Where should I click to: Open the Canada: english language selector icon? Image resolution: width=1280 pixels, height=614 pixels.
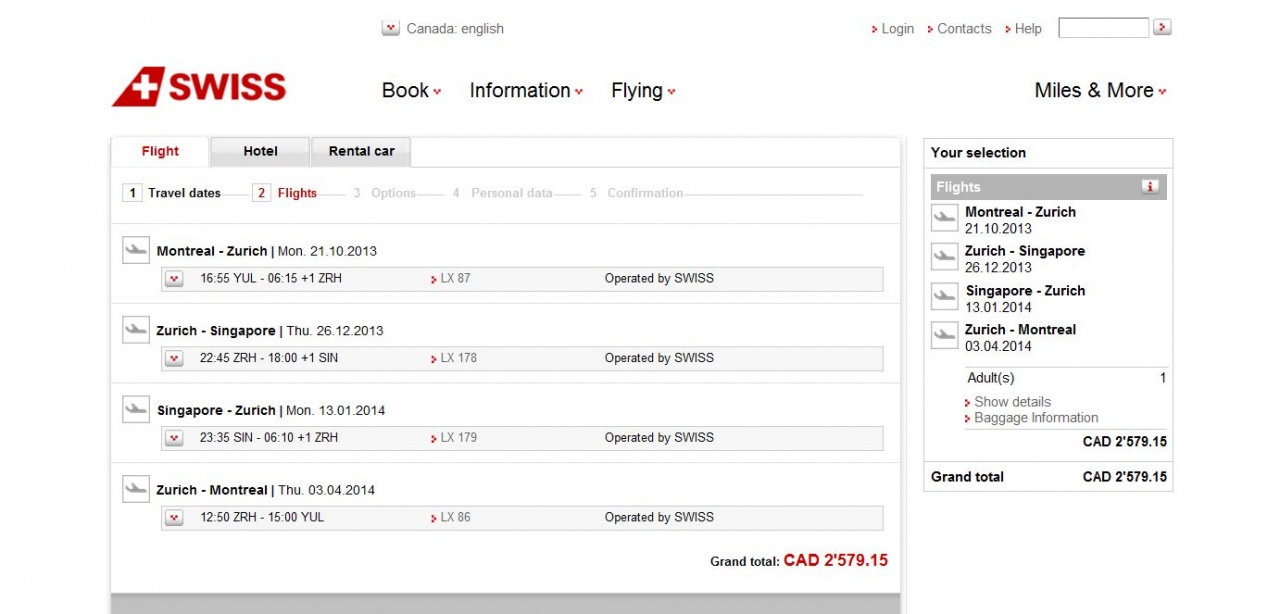pos(391,28)
